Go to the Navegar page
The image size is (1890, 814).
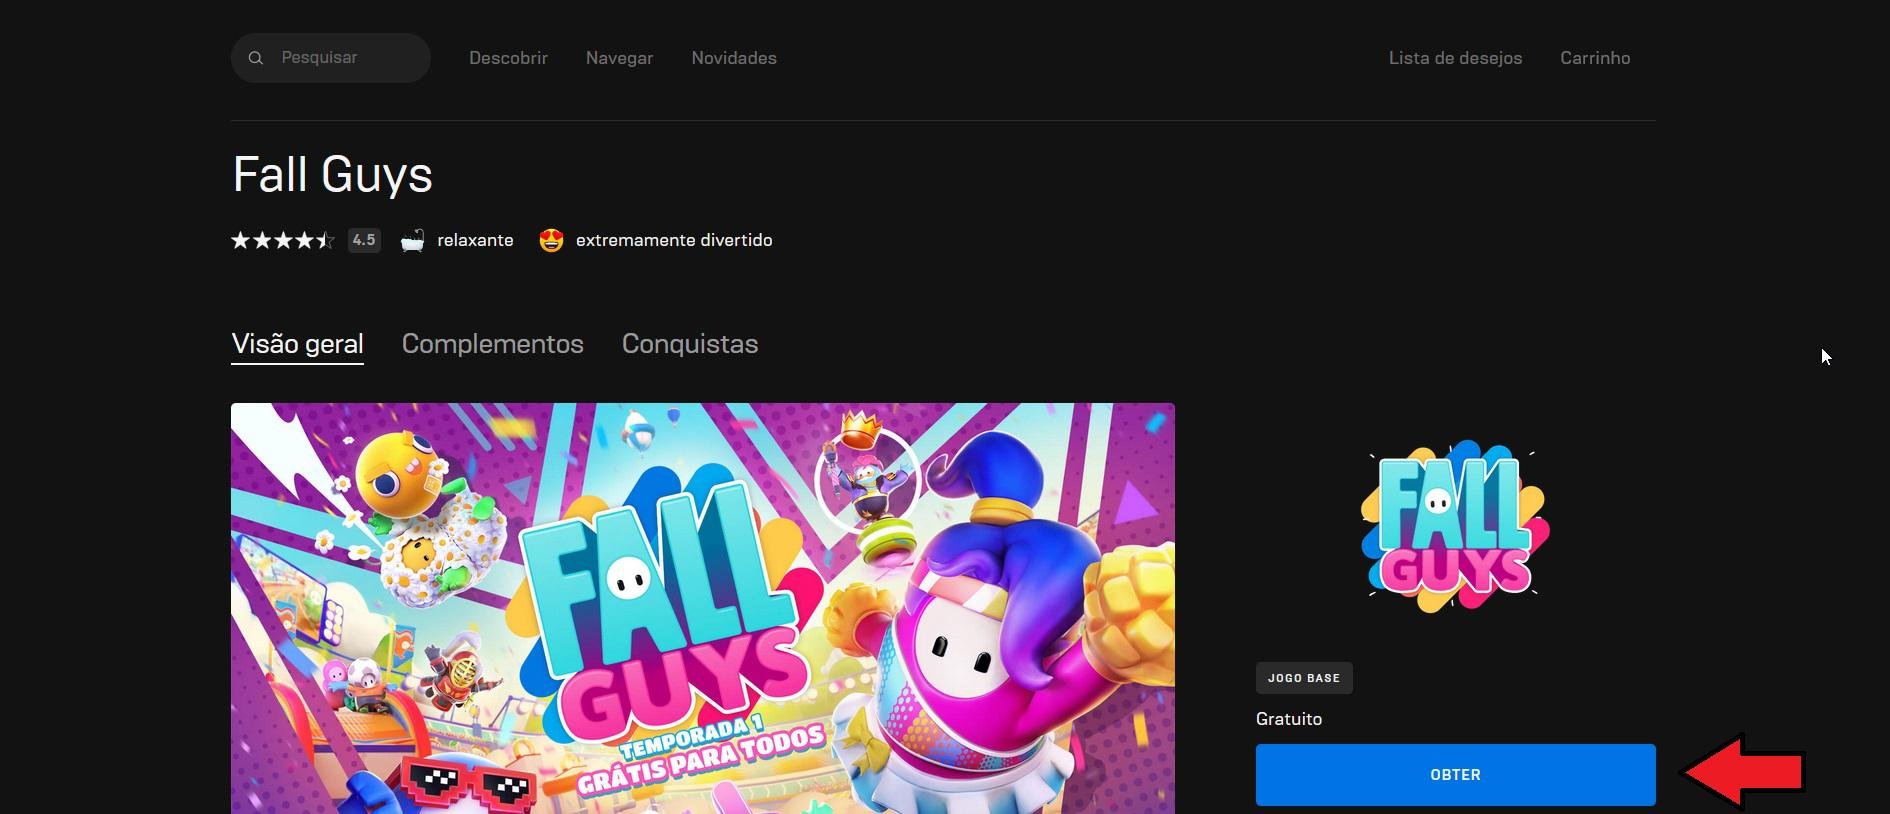(619, 58)
